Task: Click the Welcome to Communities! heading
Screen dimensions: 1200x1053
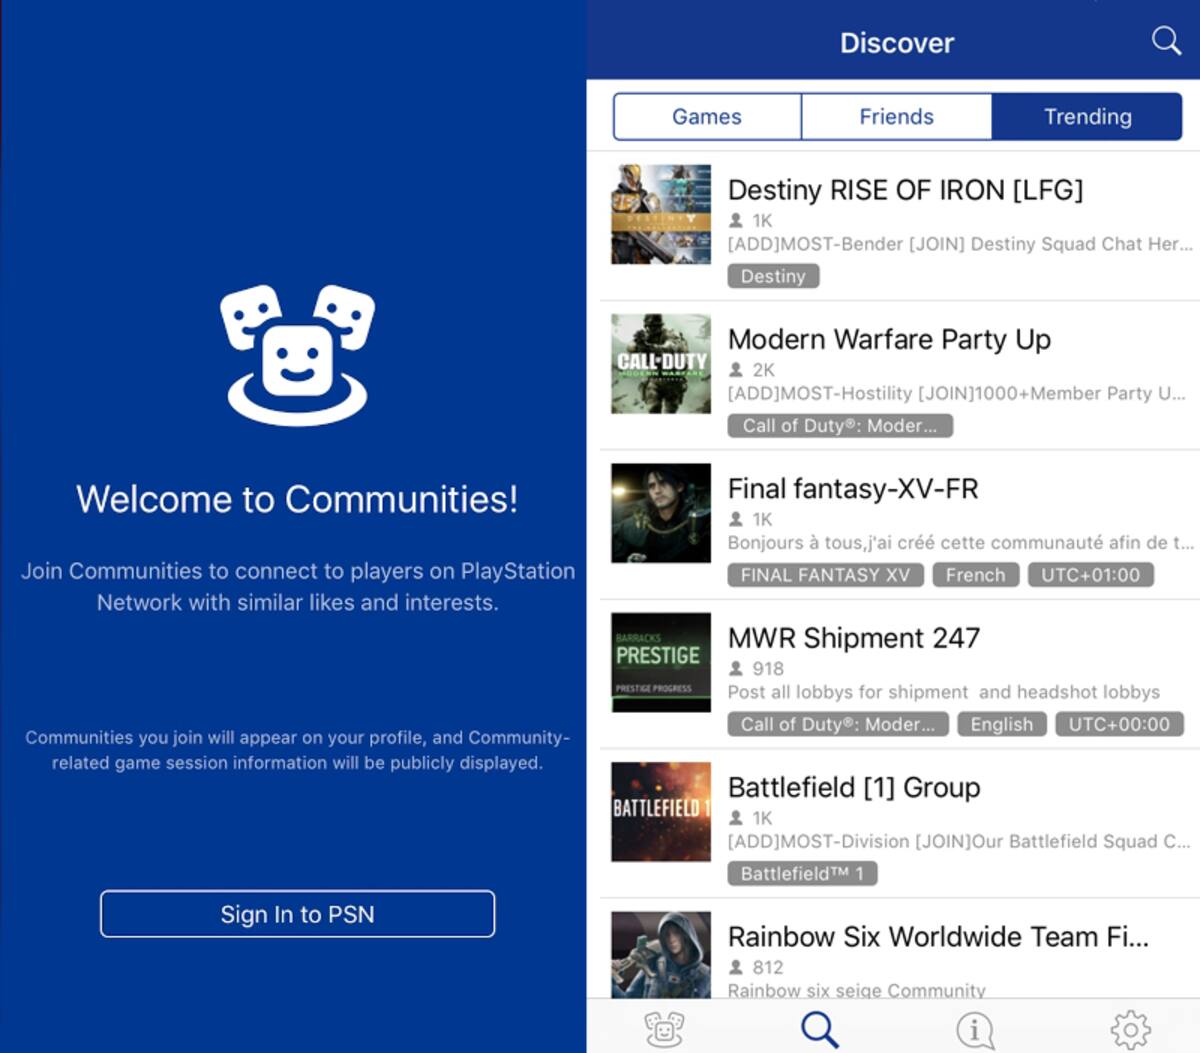Action: pyautogui.click(x=297, y=499)
